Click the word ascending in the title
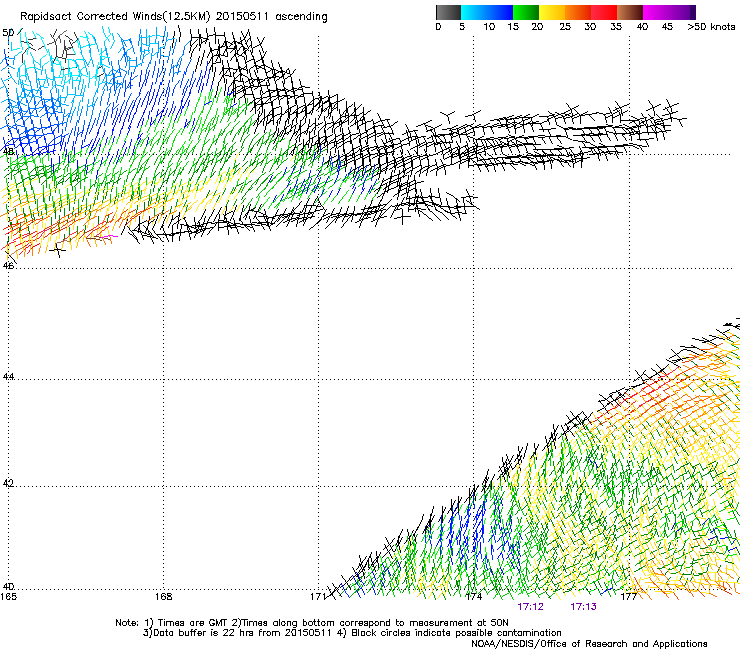The image size is (740, 650). tap(301, 17)
